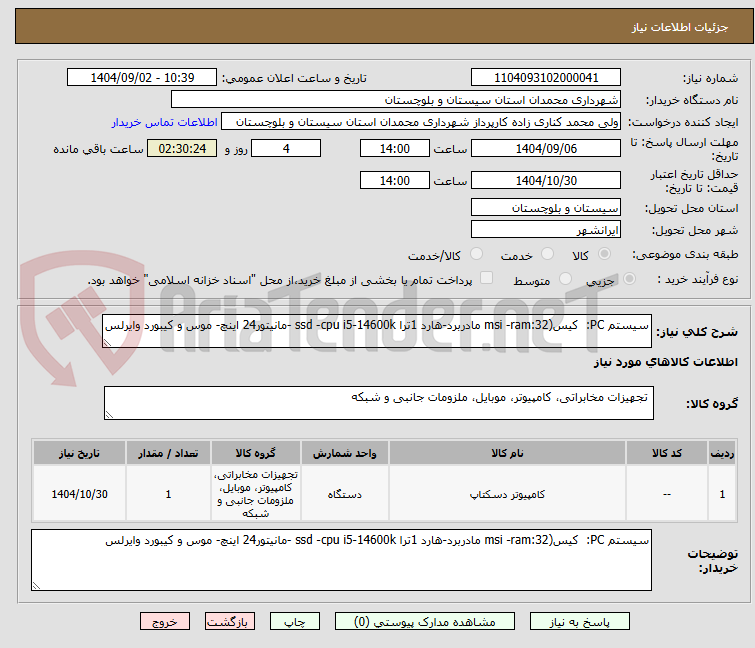Image resolution: width=755 pixels, height=648 pixels.
Task: Click the remaining days field showing 4
Action: click(286, 148)
